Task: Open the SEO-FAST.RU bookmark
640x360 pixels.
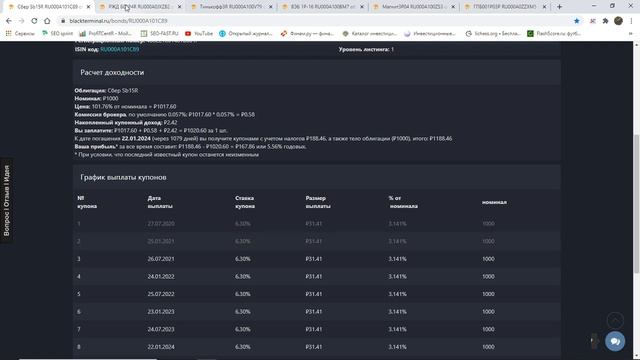Action: [160, 33]
